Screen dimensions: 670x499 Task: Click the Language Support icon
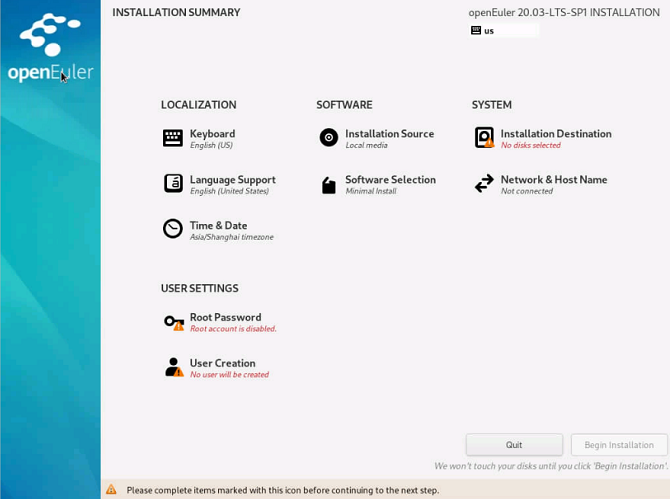tap(173, 184)
